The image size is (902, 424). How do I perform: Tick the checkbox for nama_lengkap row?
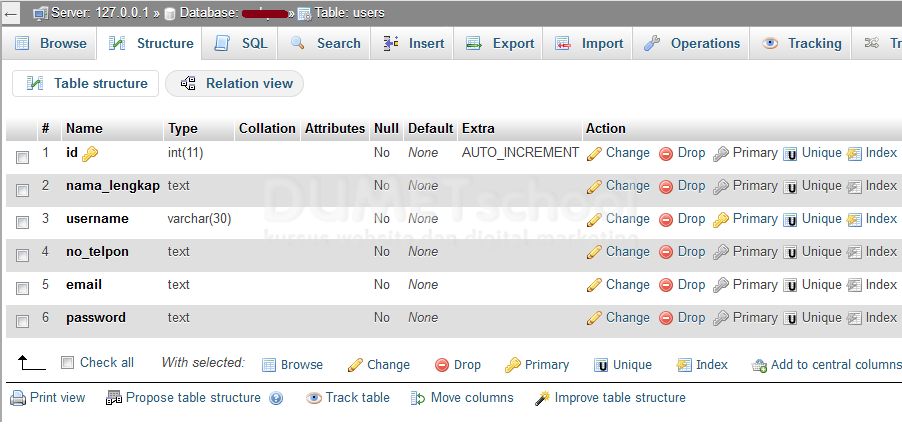(x=22, y=190)
